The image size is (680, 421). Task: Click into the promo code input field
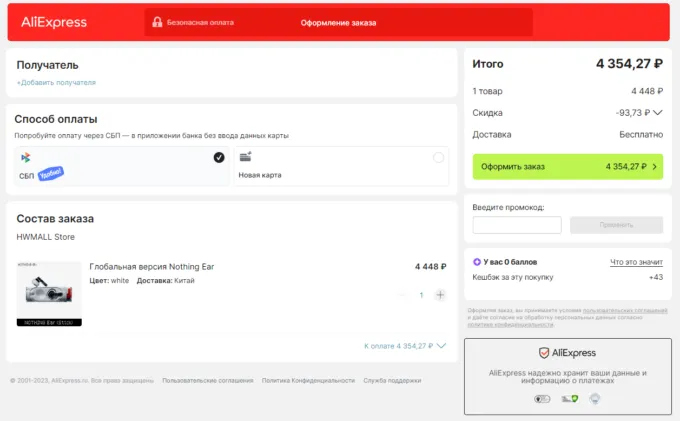[x=517, y=225]
